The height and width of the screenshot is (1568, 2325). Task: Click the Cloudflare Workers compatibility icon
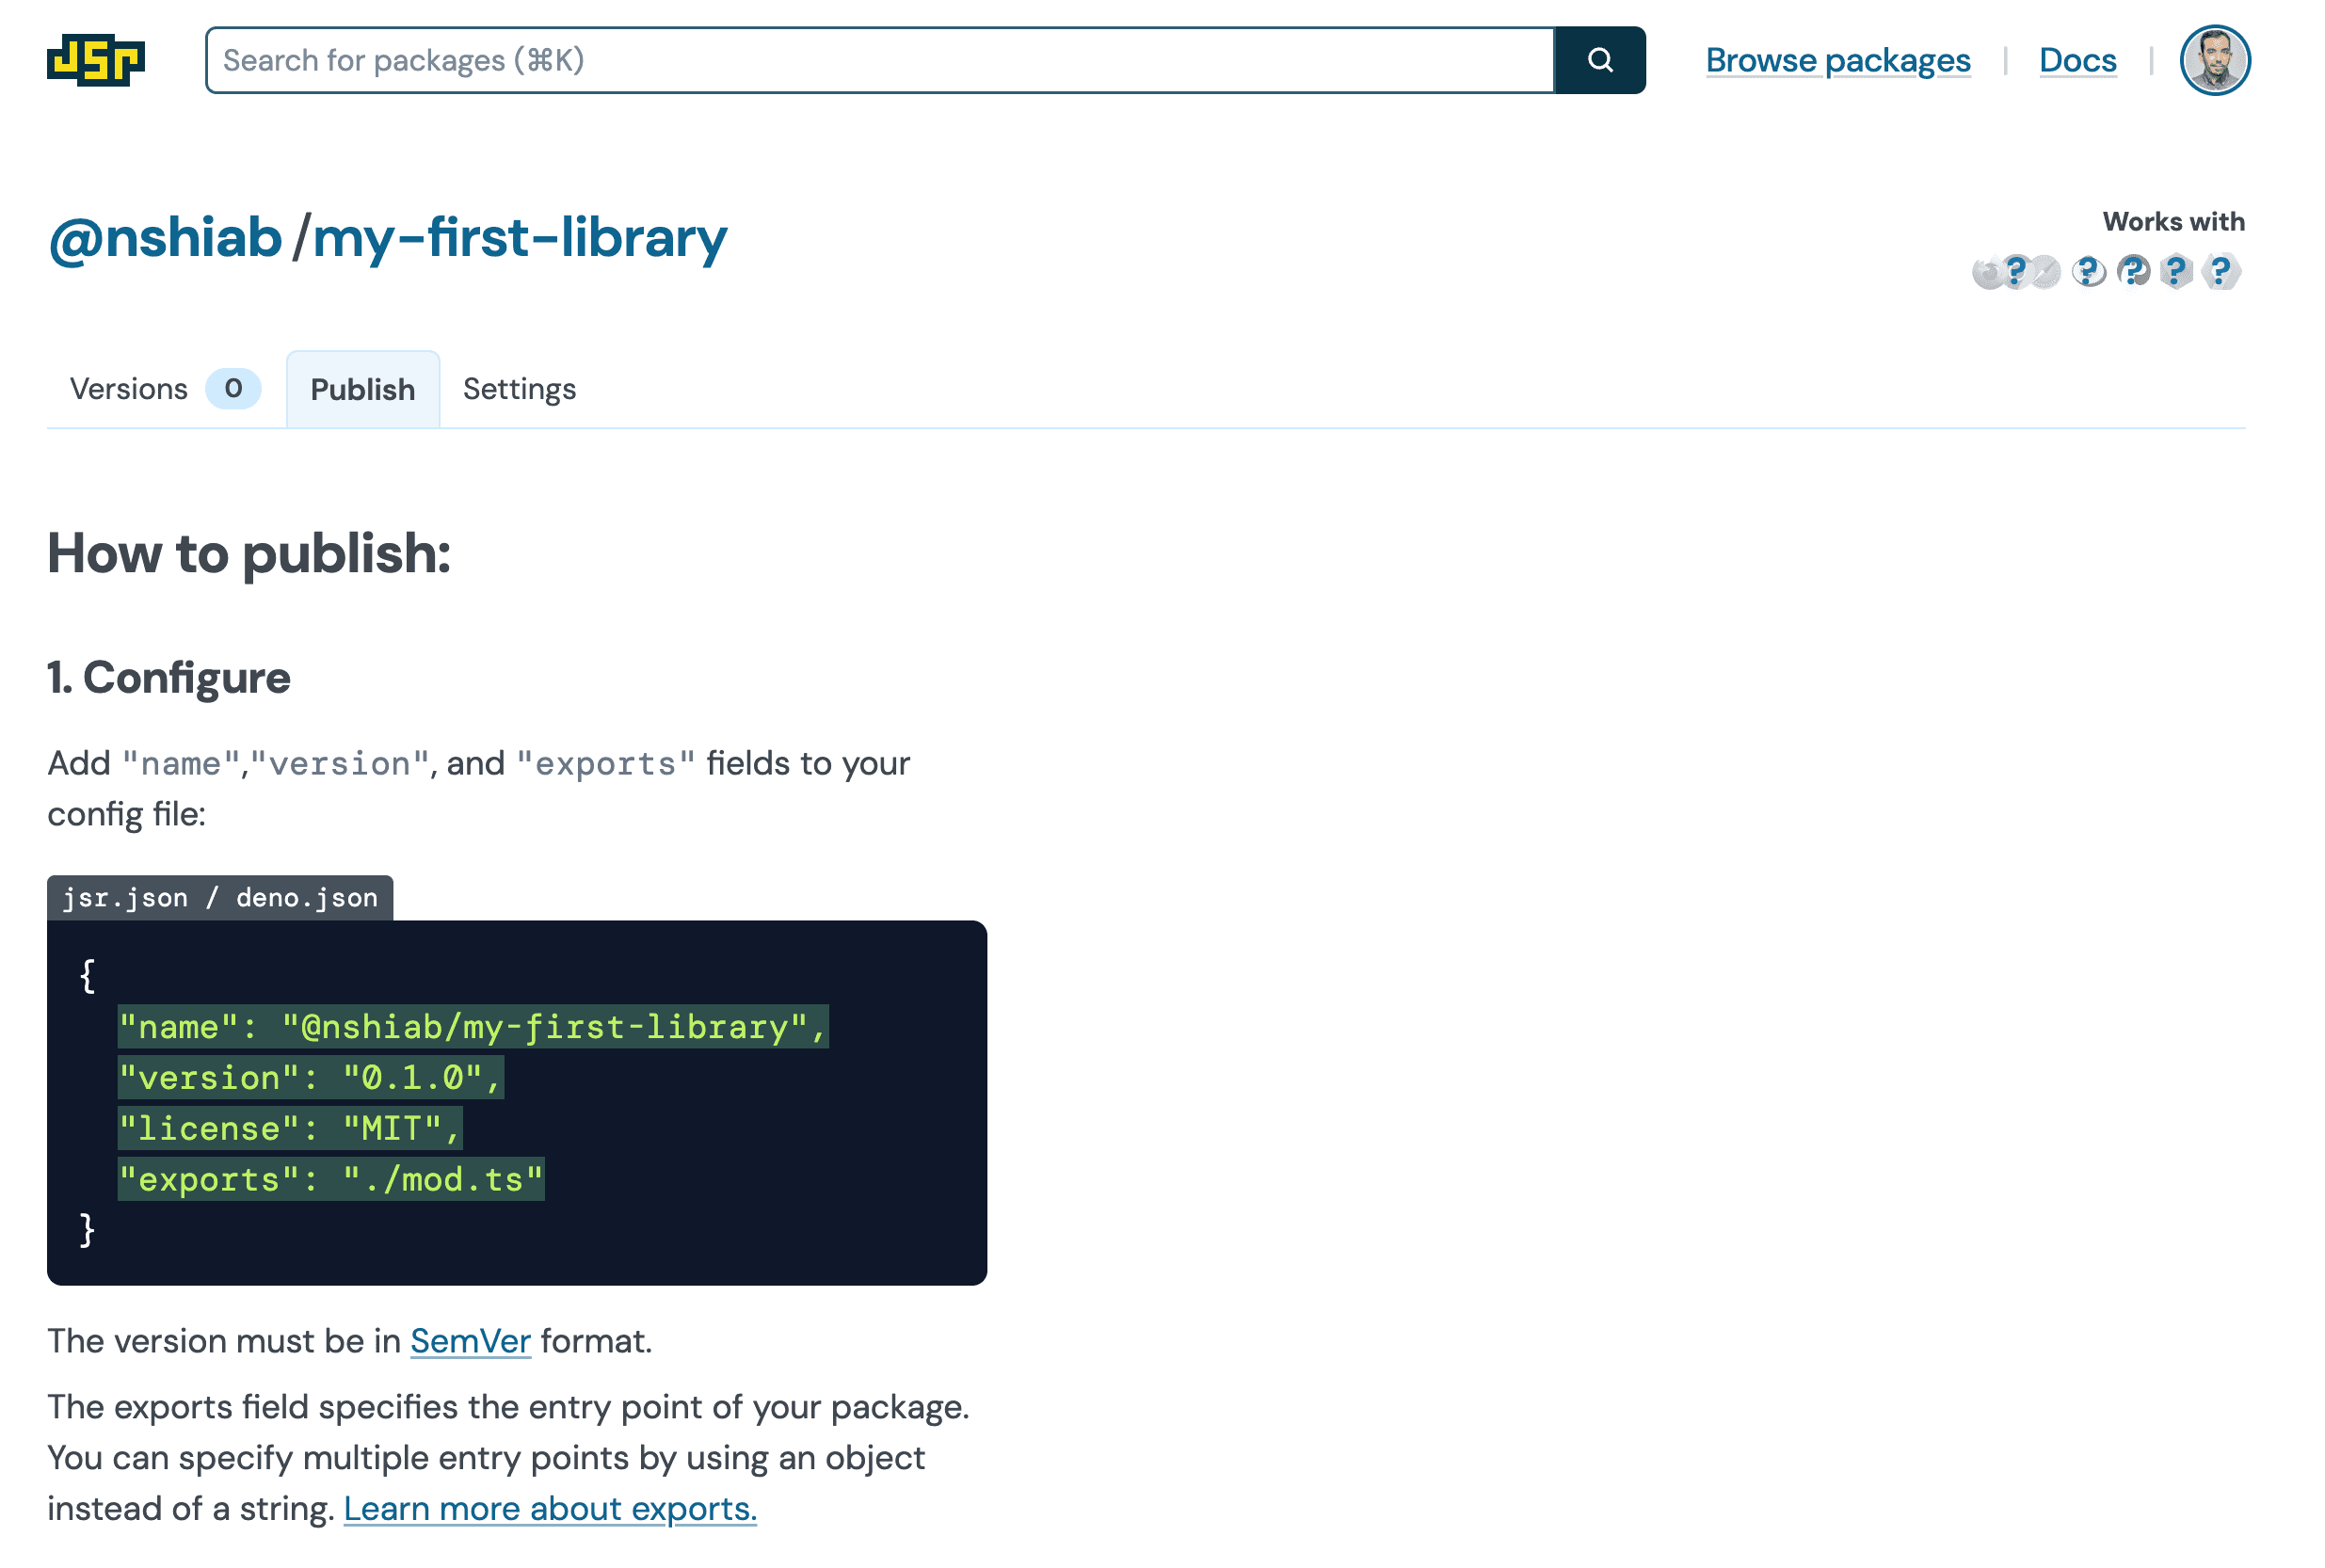pos(2221,271)
